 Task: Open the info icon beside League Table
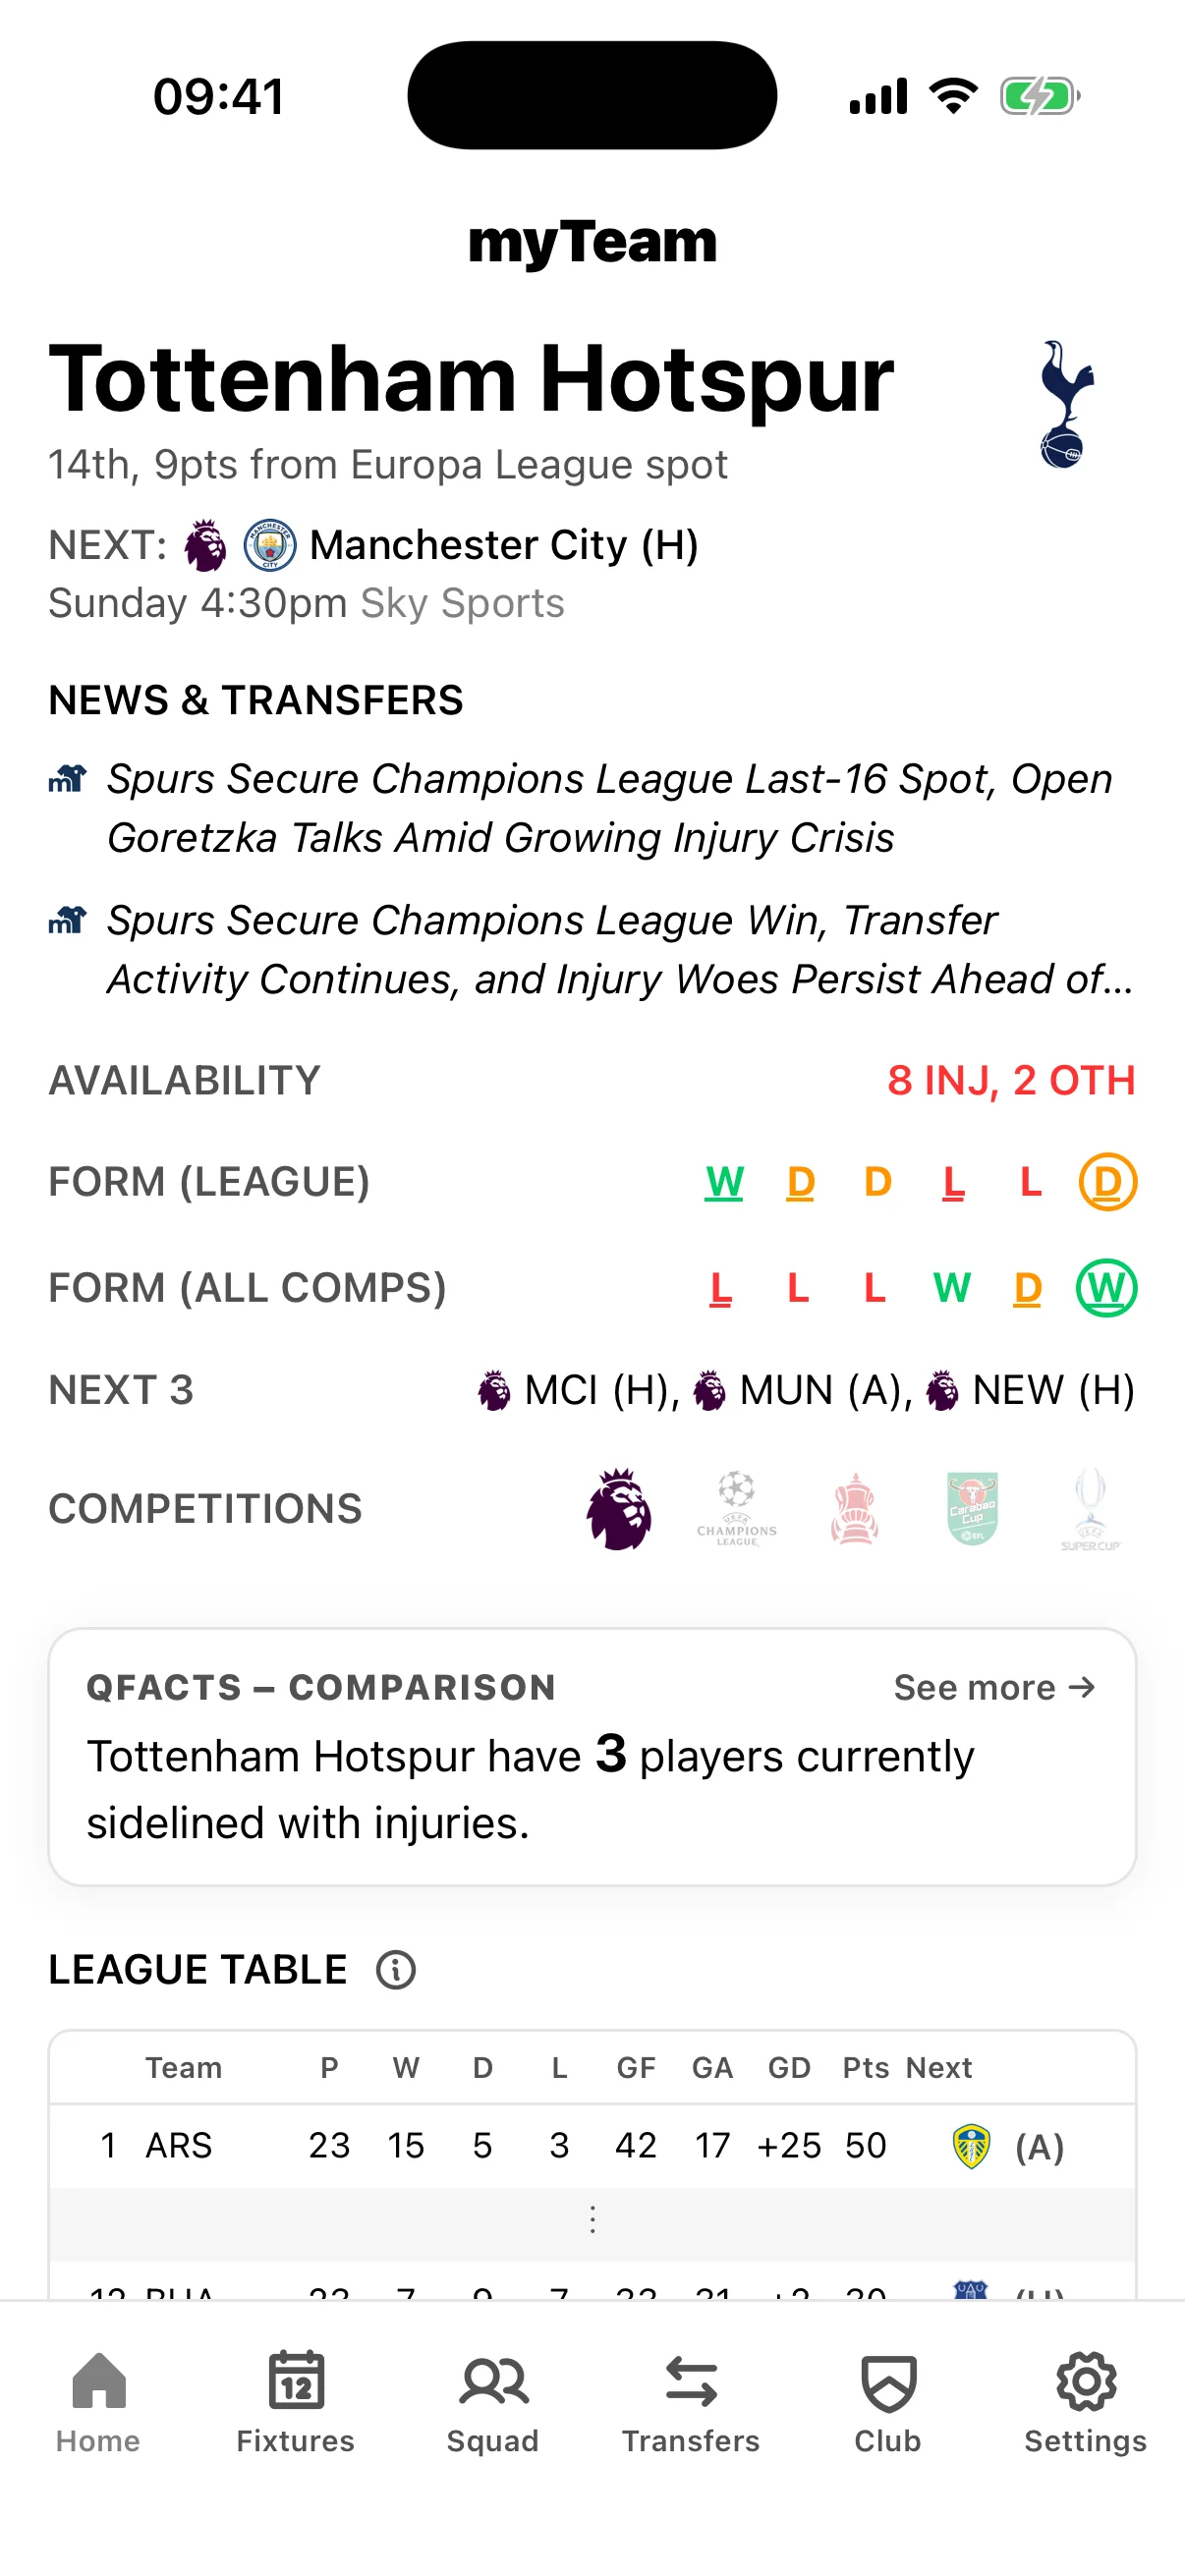coord(396,1970)
